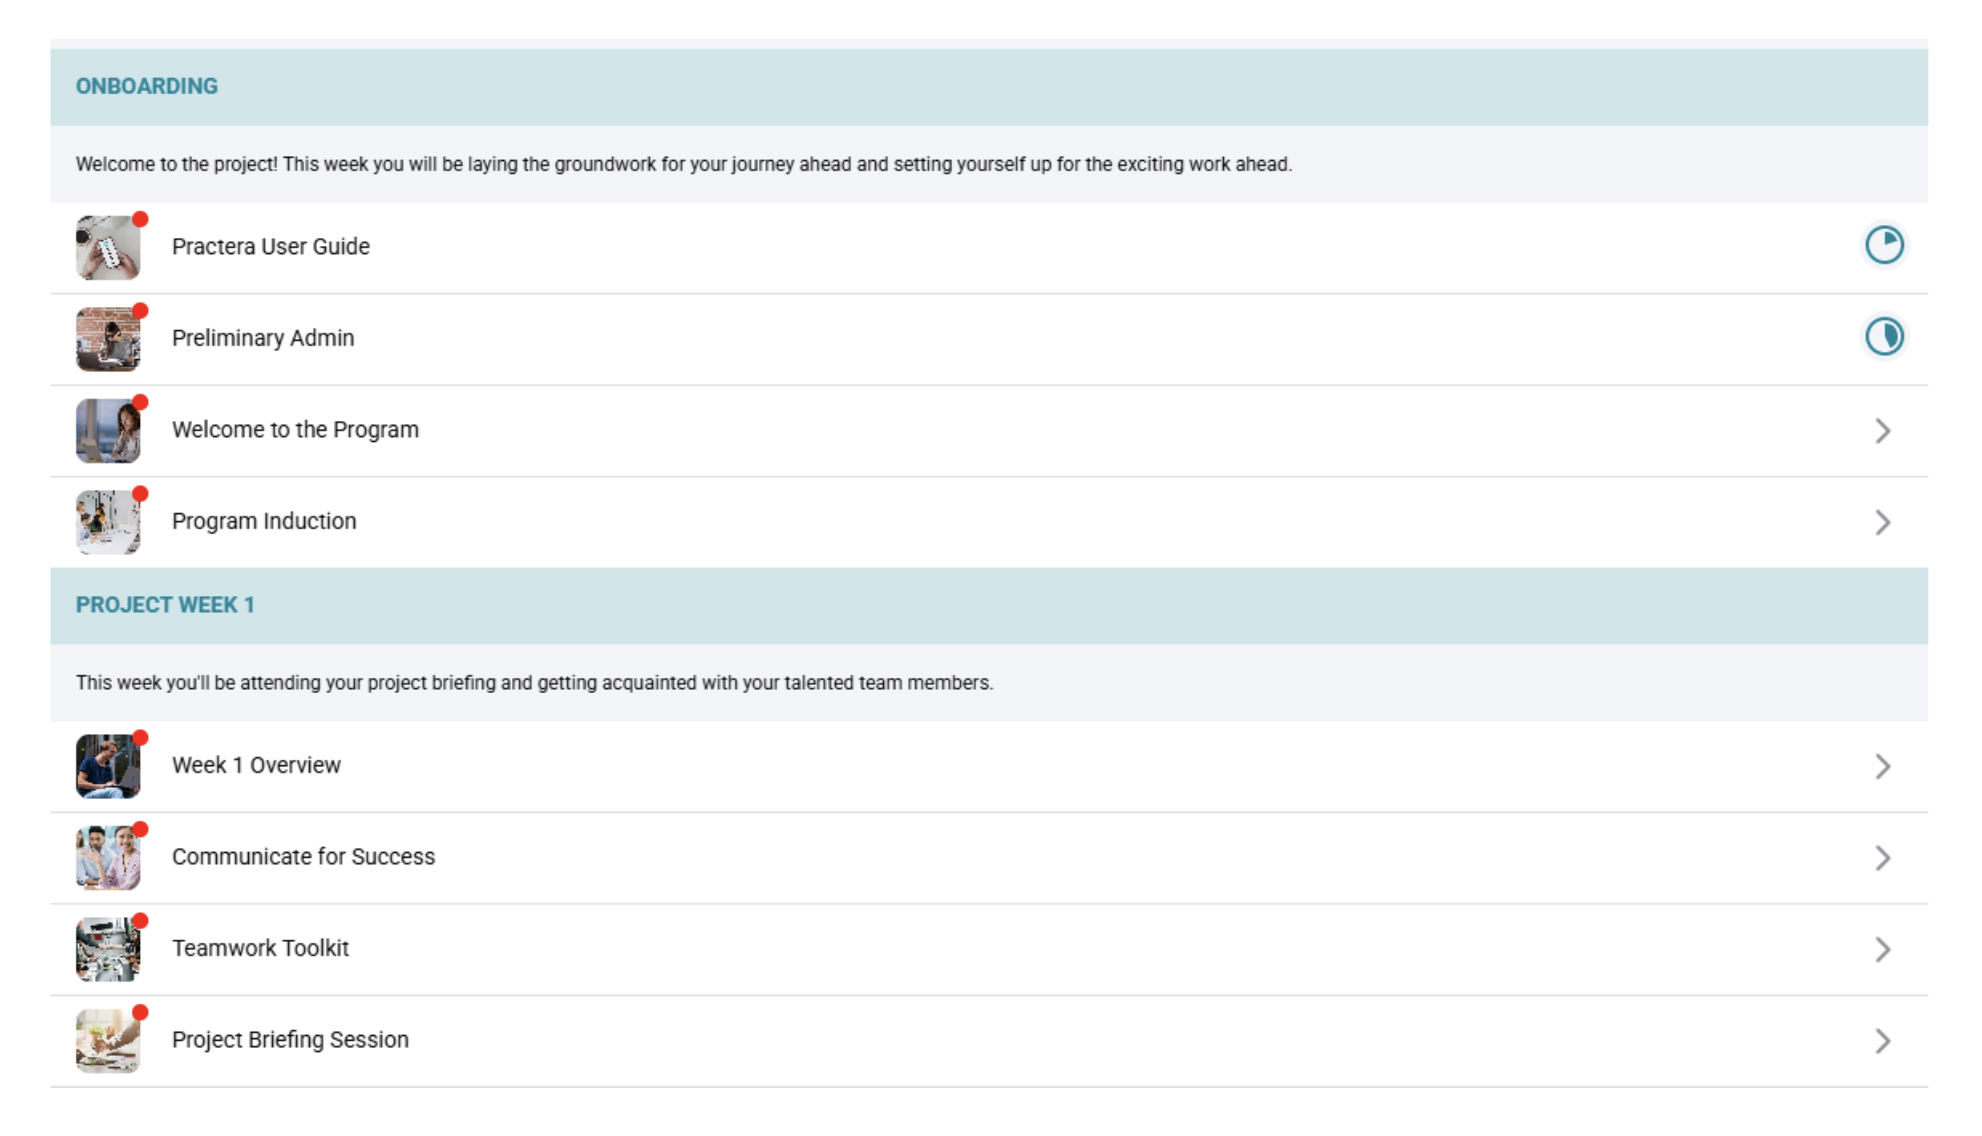Select the ONBOARDING section header
The image size is (1982, 1136).
pos(147,86)
